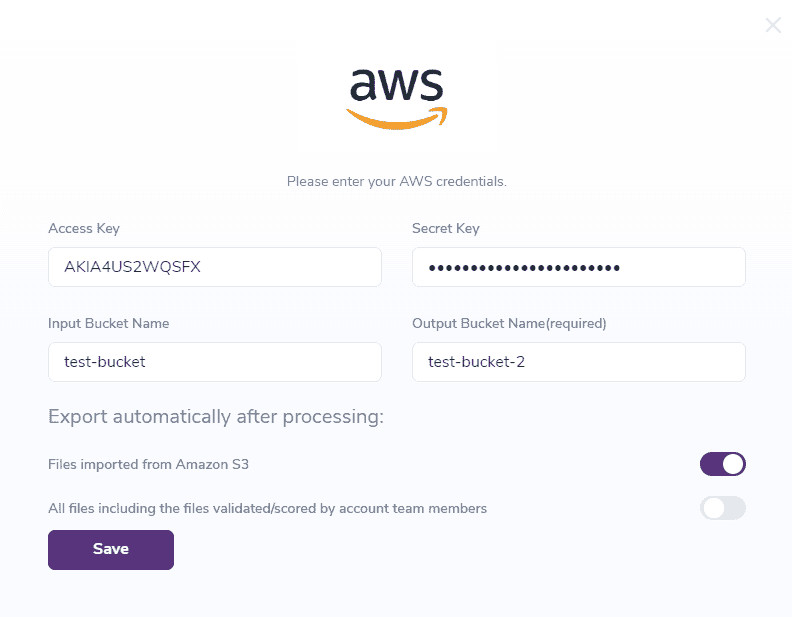Click the orange AWS smile arrow
The width and height of the screenshot is (792, 617).
point(397,119)
